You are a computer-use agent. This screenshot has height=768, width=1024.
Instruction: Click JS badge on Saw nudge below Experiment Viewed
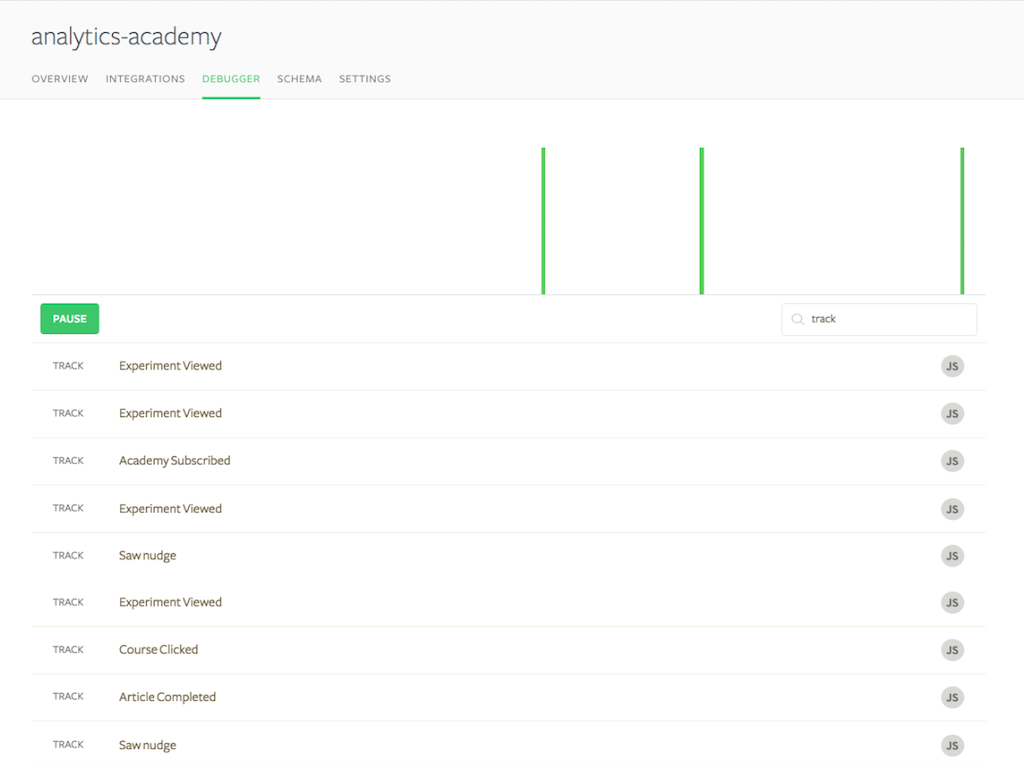952,556
